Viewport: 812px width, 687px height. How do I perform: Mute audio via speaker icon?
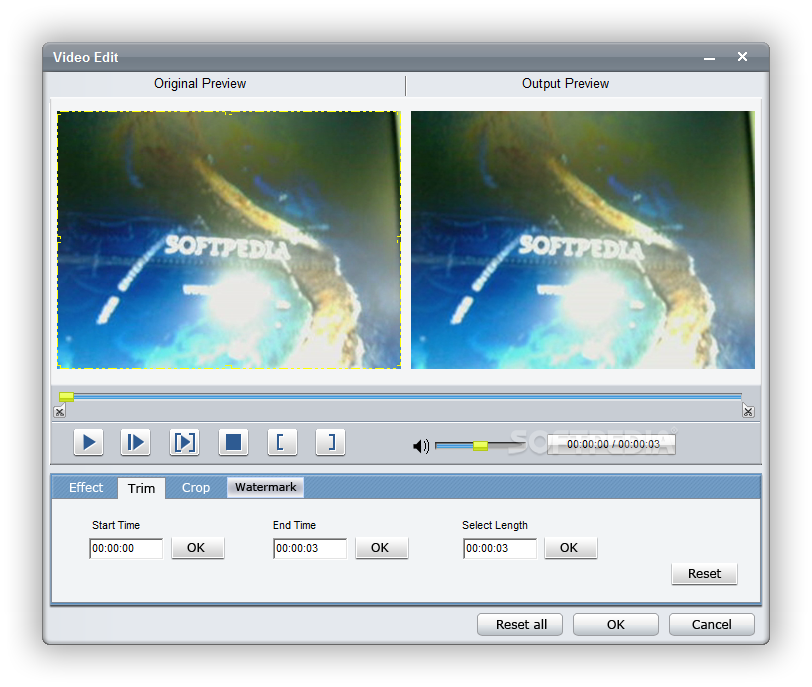[421, 446]
